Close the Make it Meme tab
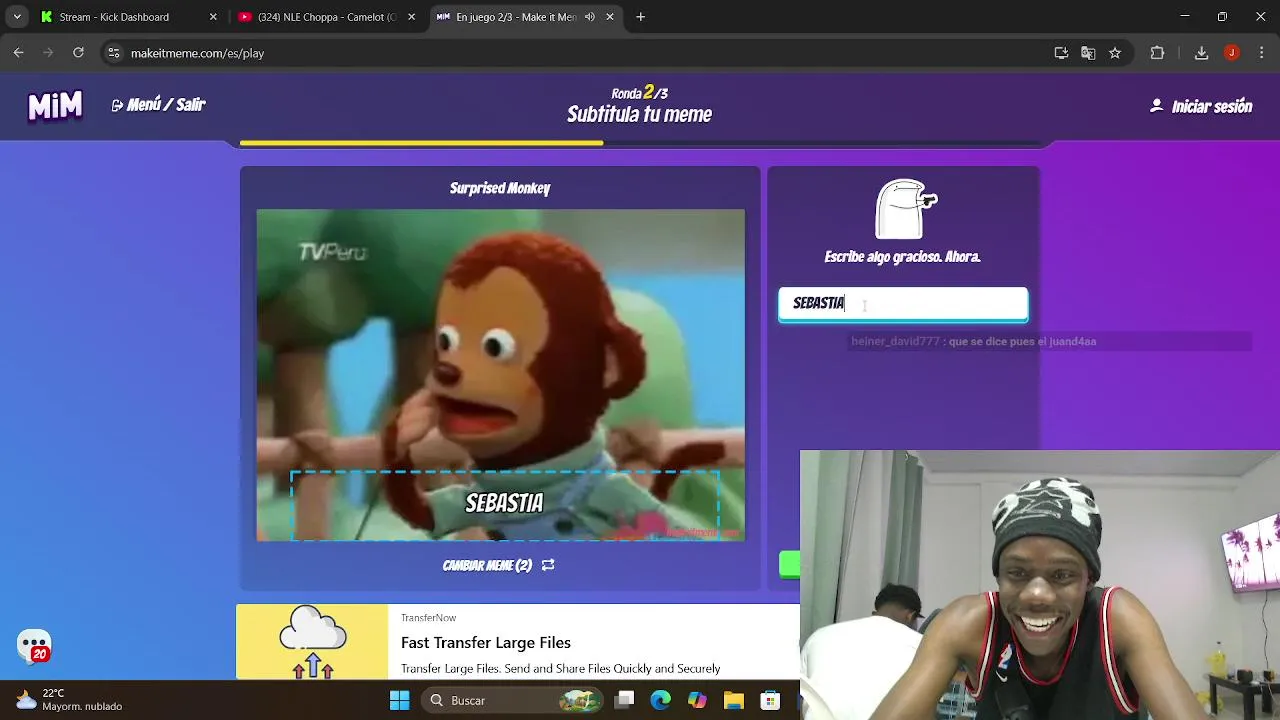 click(610, 17)
